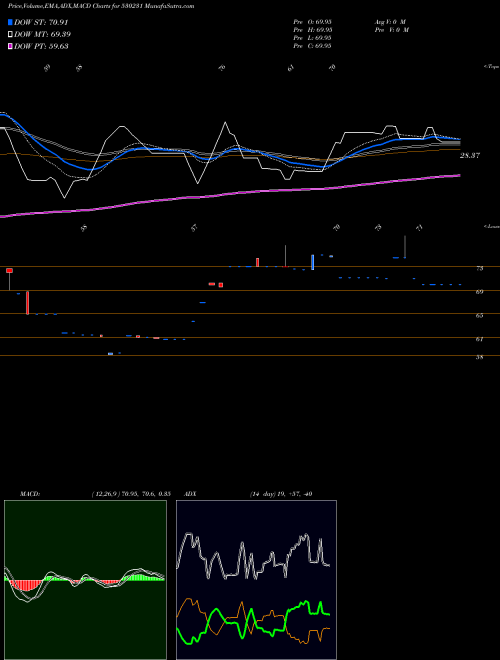Click the '<Tops' marker label
Screen dimensions: 500x660
tap(492, 67)
